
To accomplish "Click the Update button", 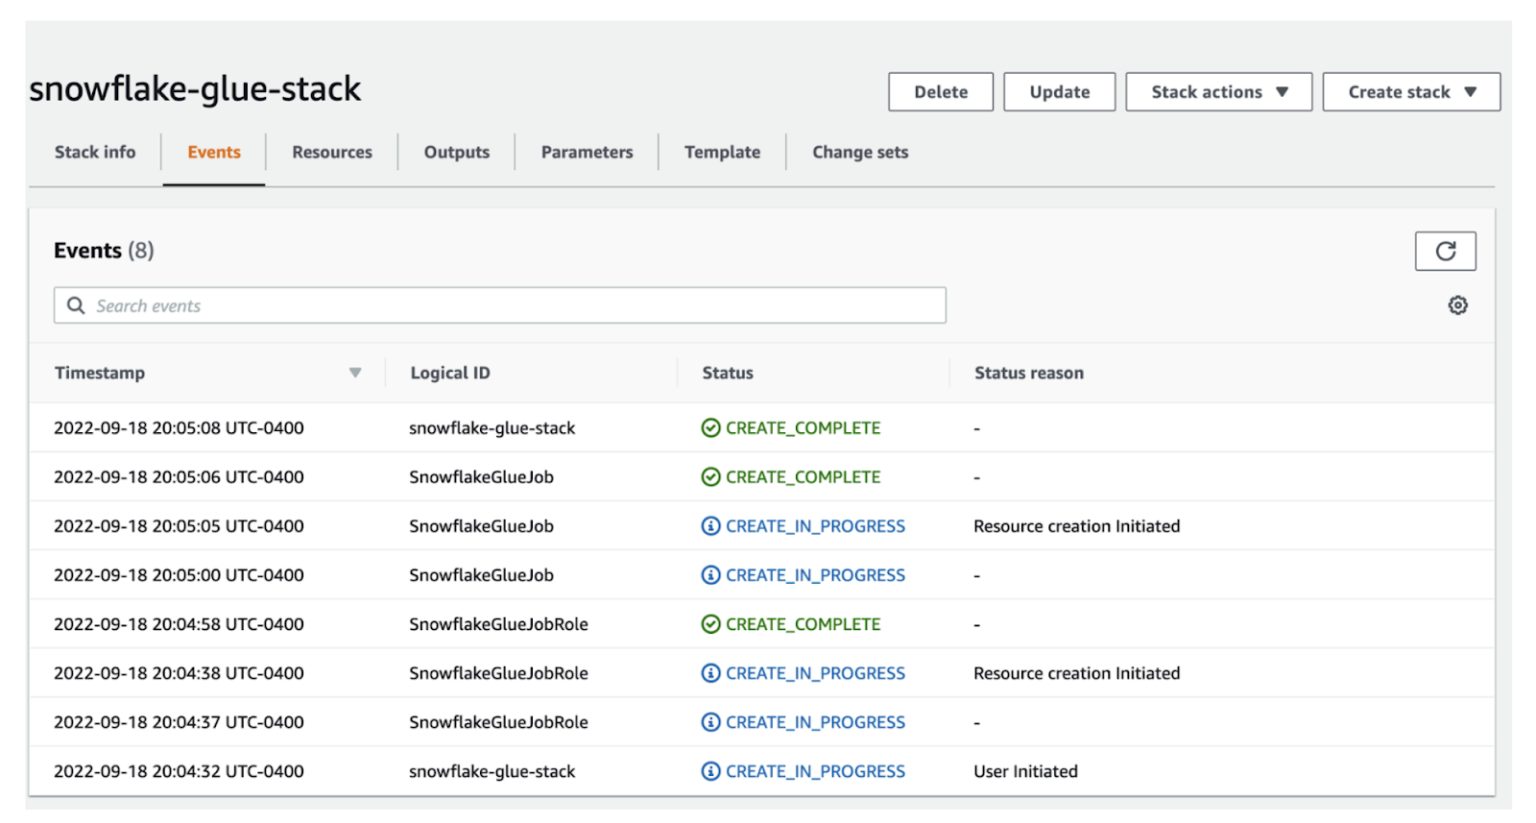I will click(1059, 91).
